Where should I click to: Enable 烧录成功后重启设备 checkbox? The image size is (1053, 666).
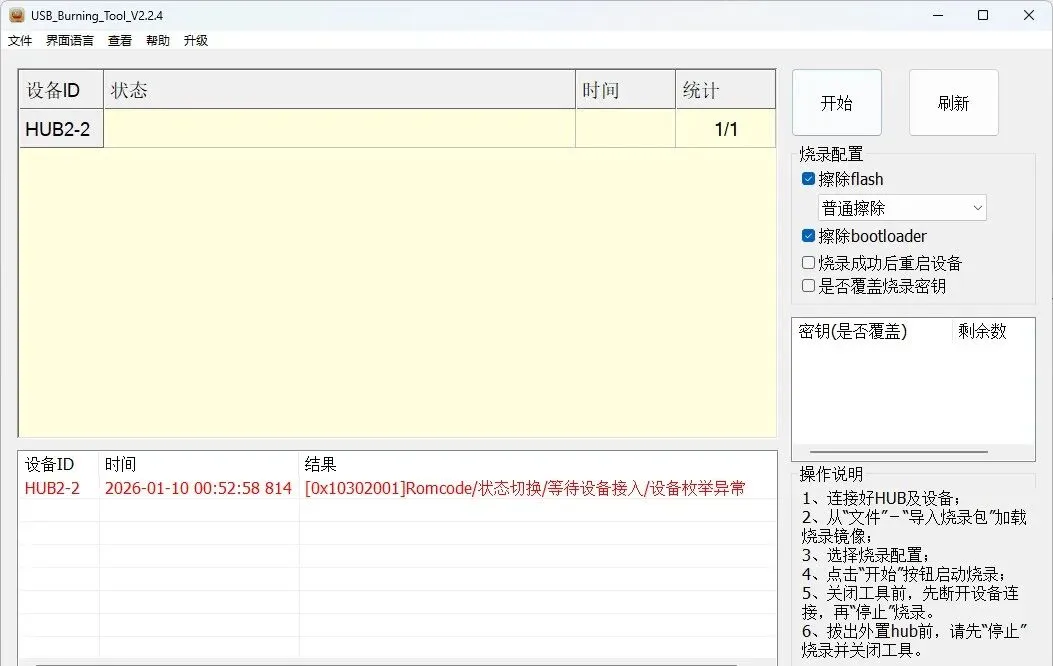[x=809, y=263]
